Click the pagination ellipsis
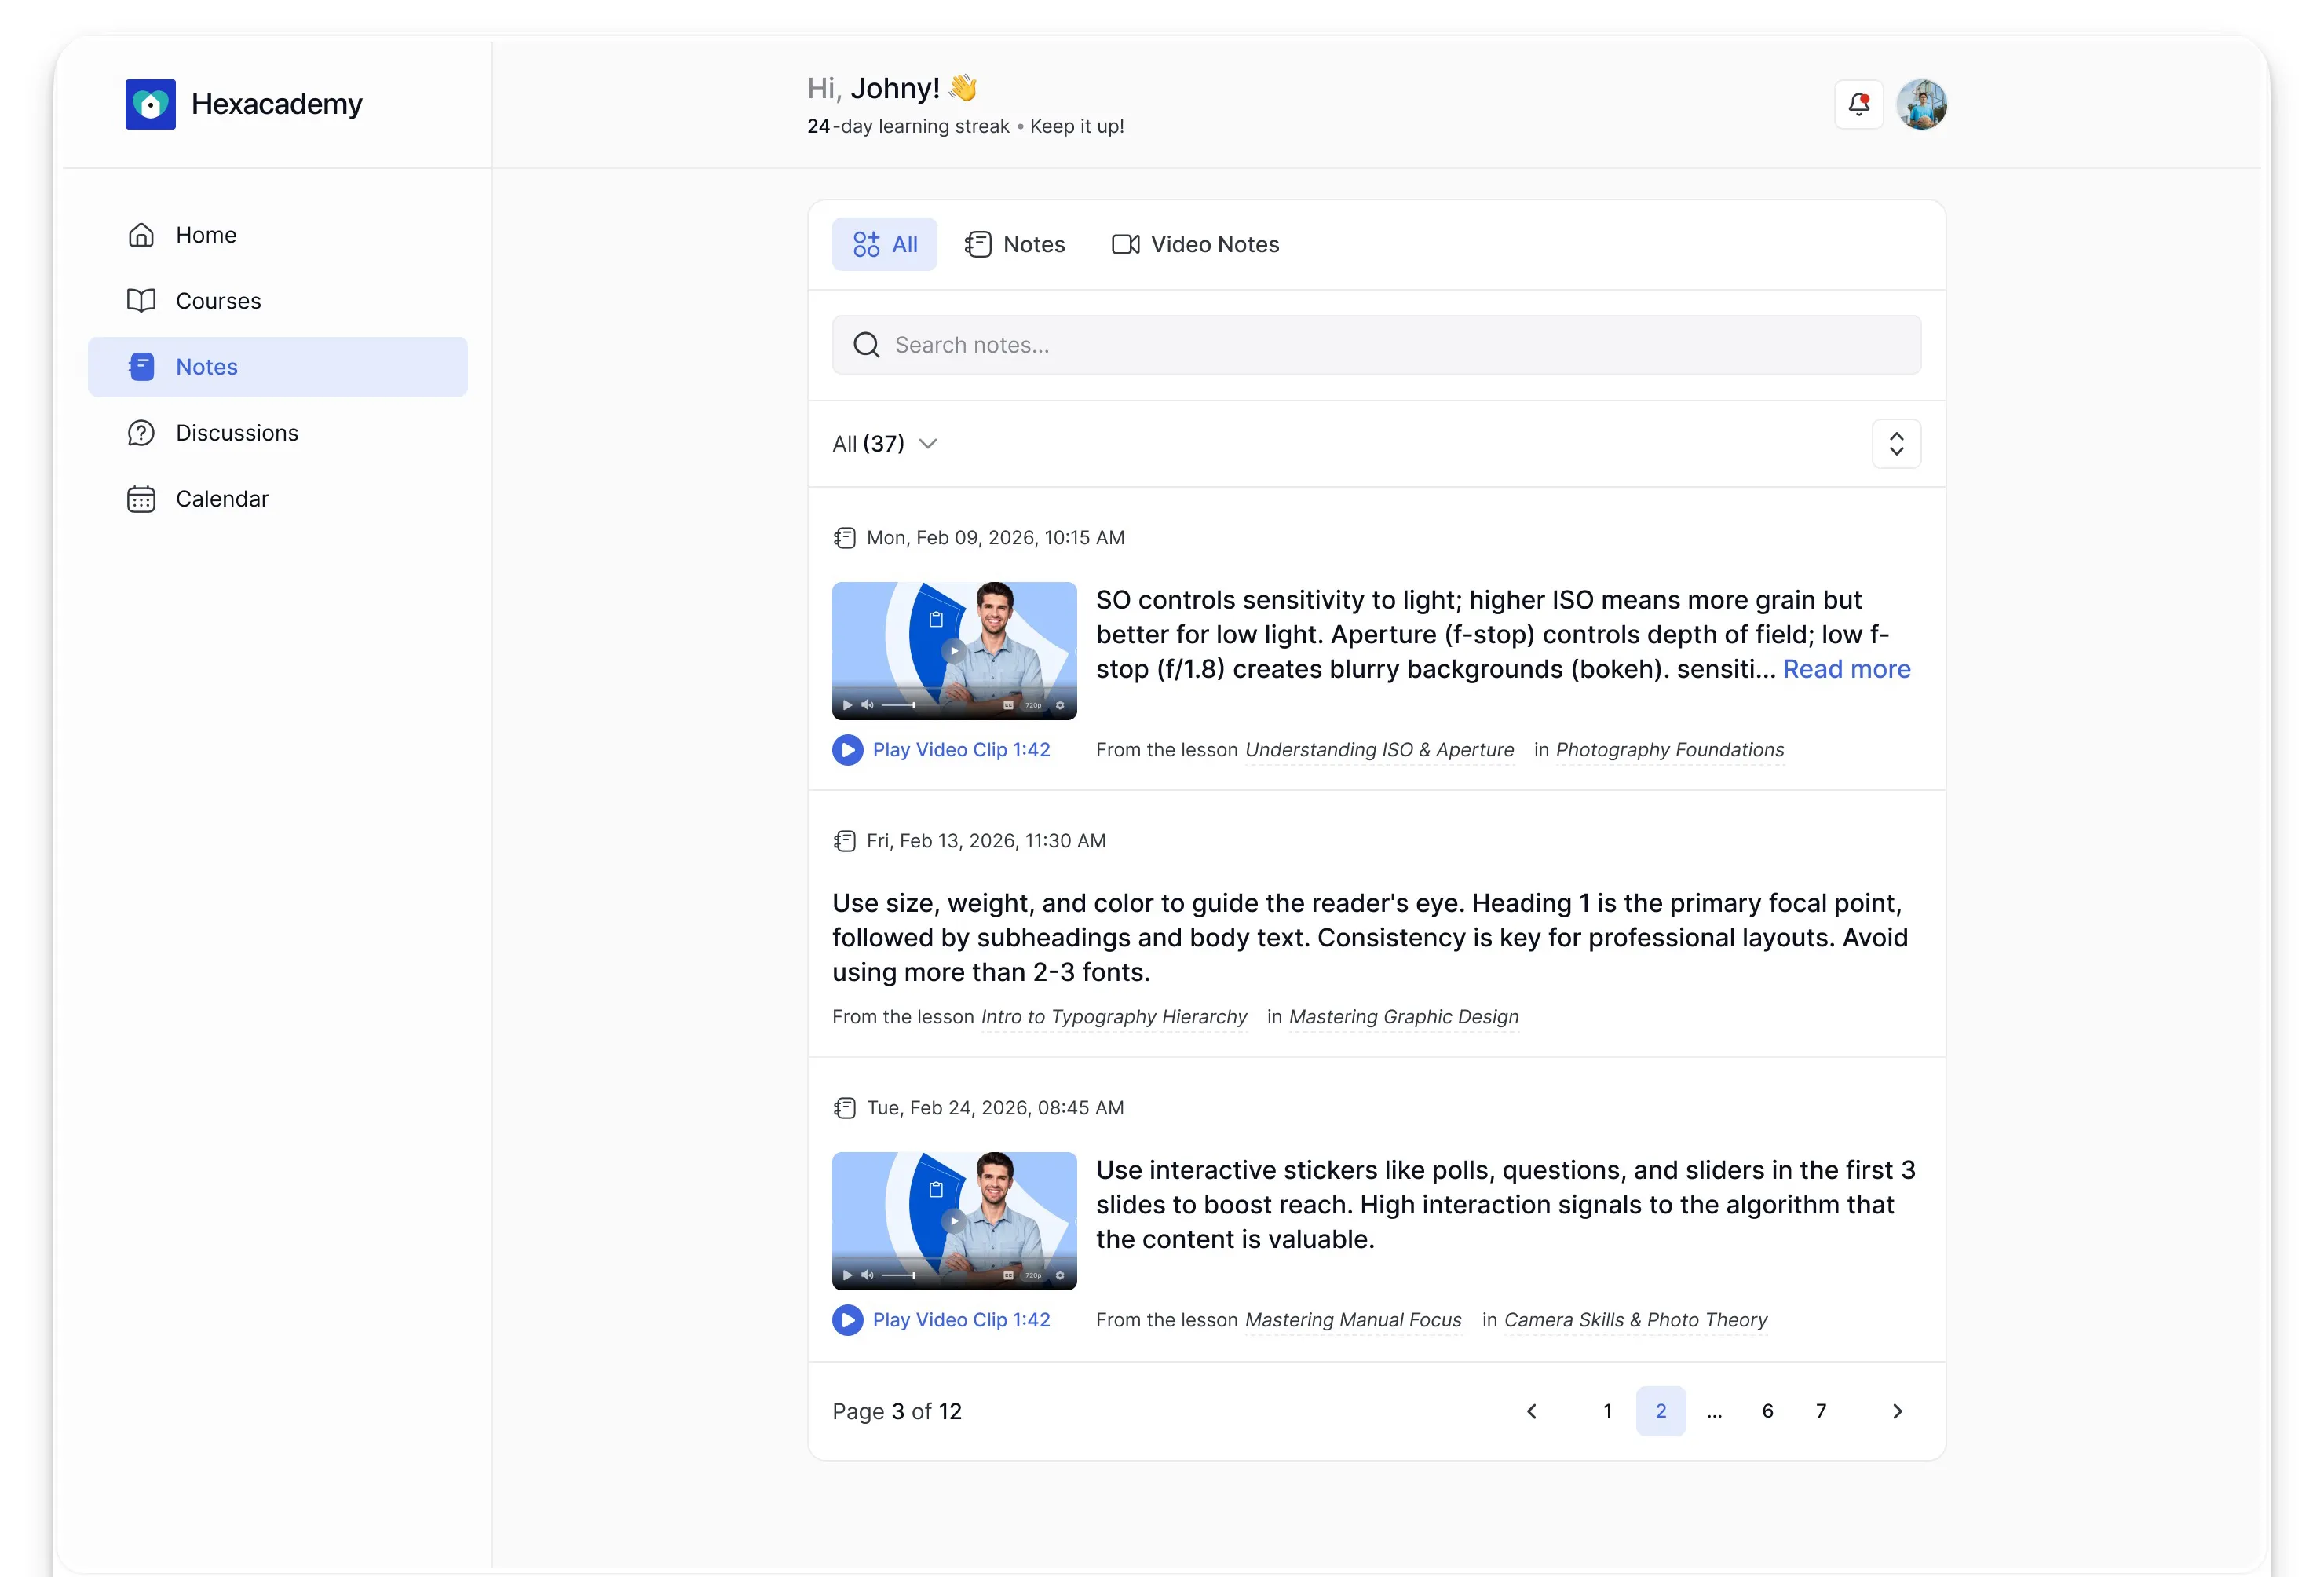2324x1577 pixels. click(x=1714, y=1412)
